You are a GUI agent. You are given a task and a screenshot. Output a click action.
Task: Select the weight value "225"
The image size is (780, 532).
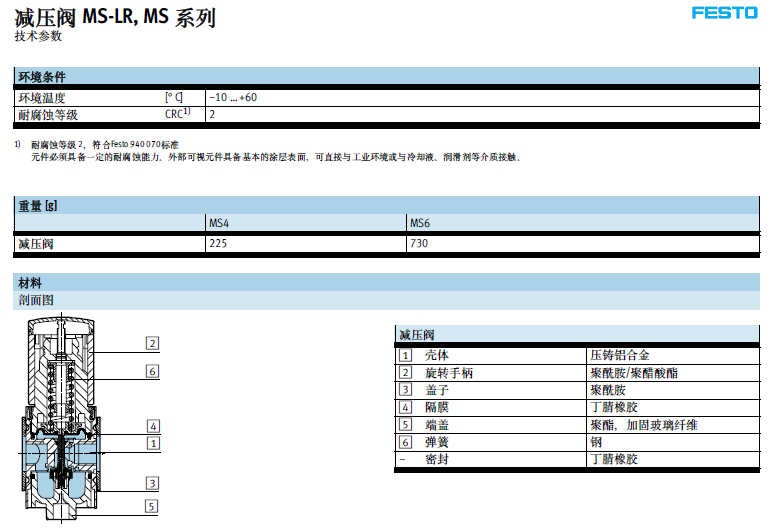[x=218, y=243]
